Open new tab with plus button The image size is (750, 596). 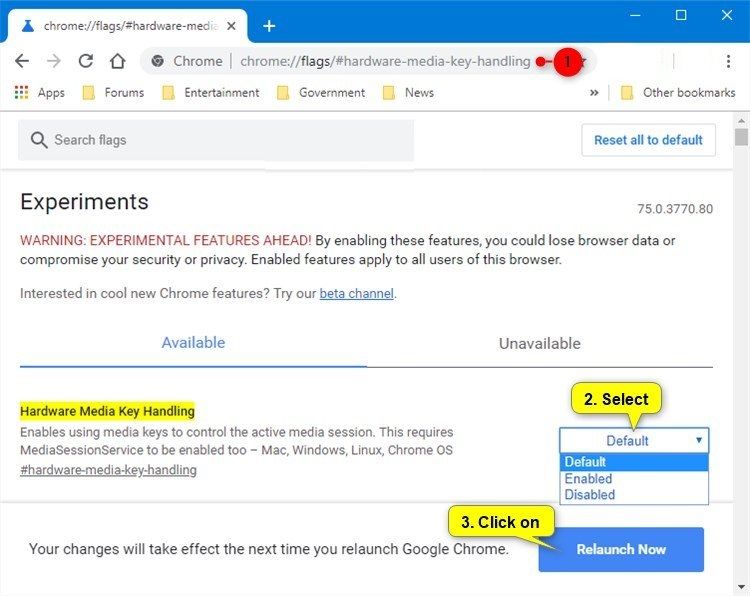(x=269, y=26)
